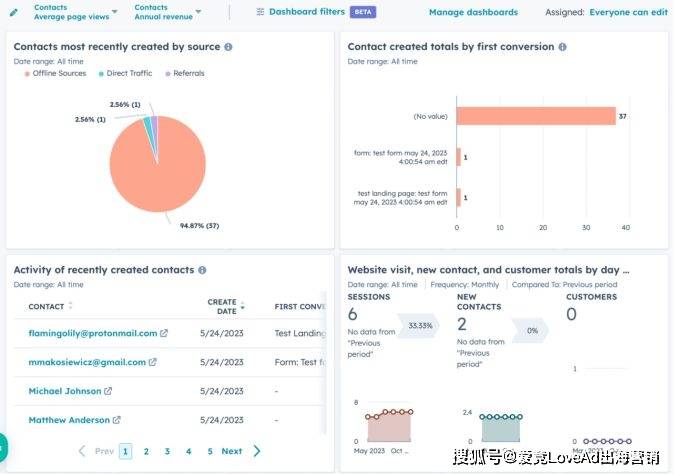
Task: Go to page 3 in pagination
Action: pyautogui.click(x=167, y=451)
